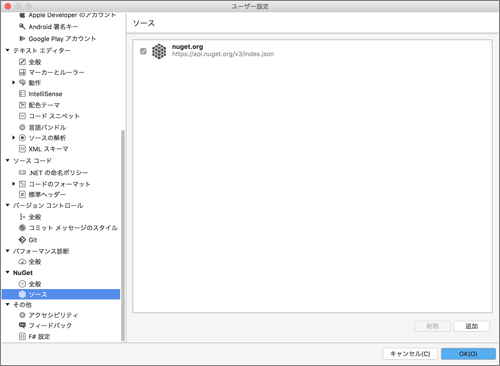Click the Version Control 全般 icon
This screenshot has width=500, height=366.
click(22, 217)
